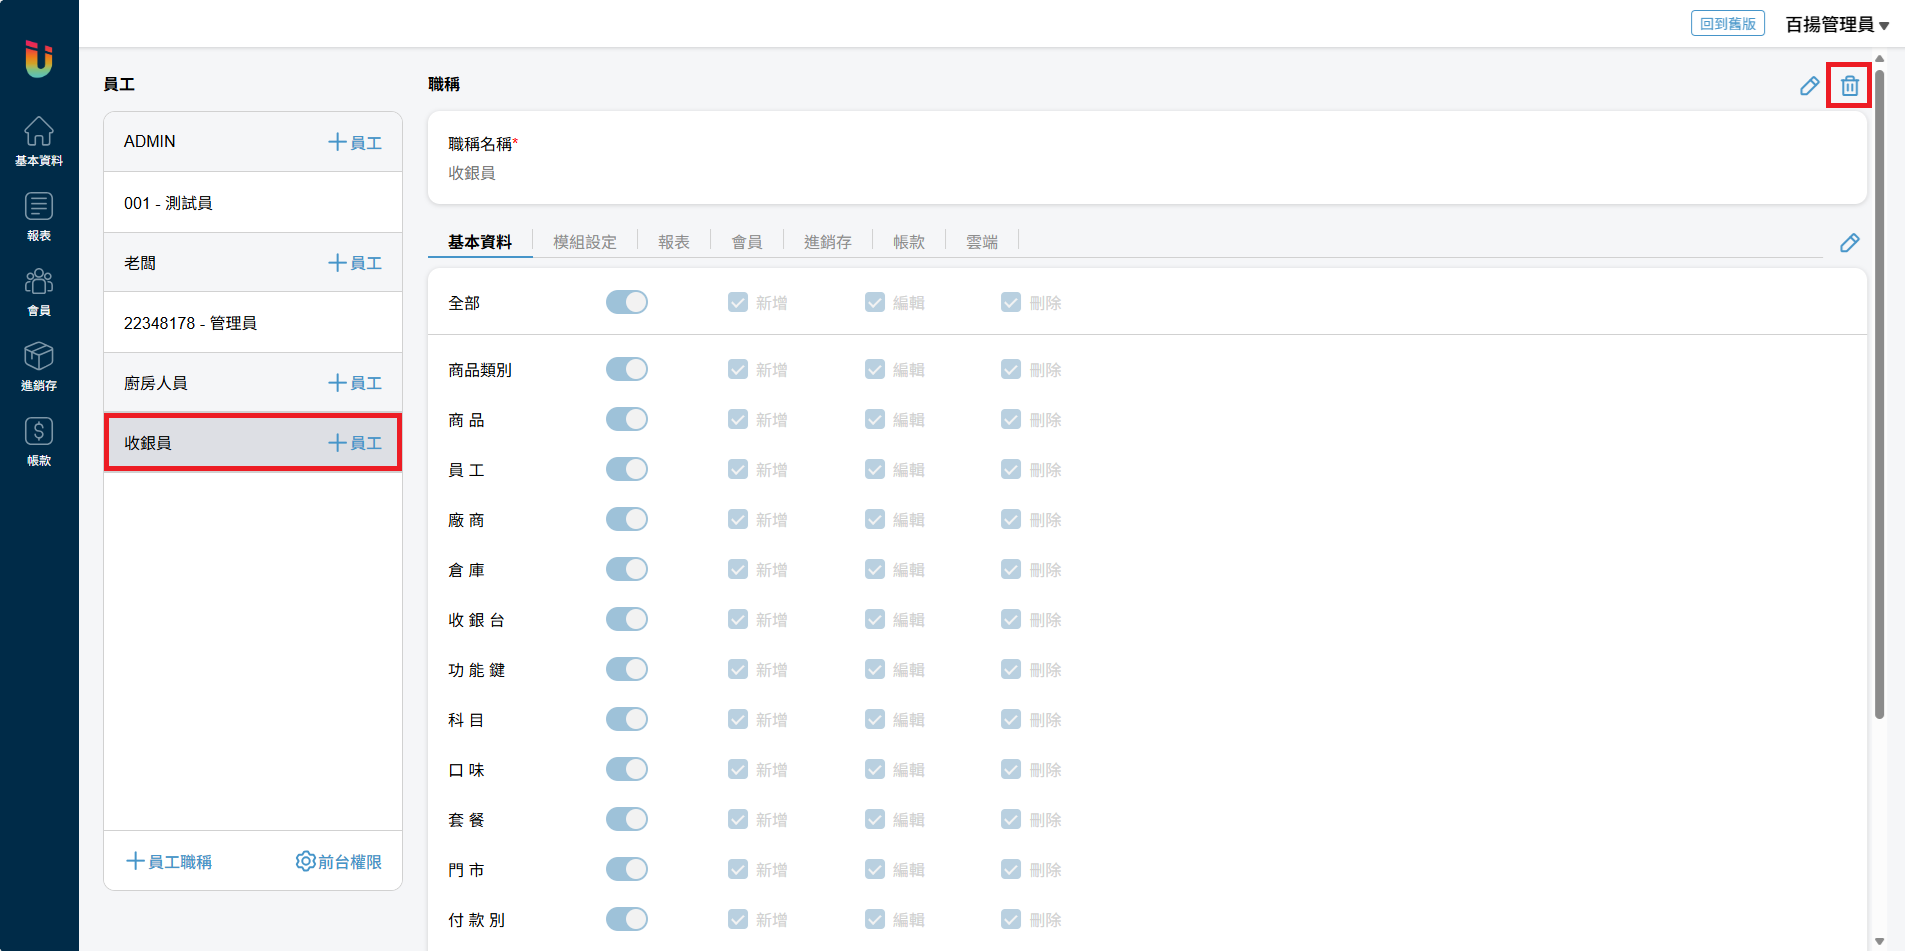Image resolution: width=1905 pixels, height=951 pixels.
Task: Toggle the 全部 permissions switch
Action: click(627, 302)
